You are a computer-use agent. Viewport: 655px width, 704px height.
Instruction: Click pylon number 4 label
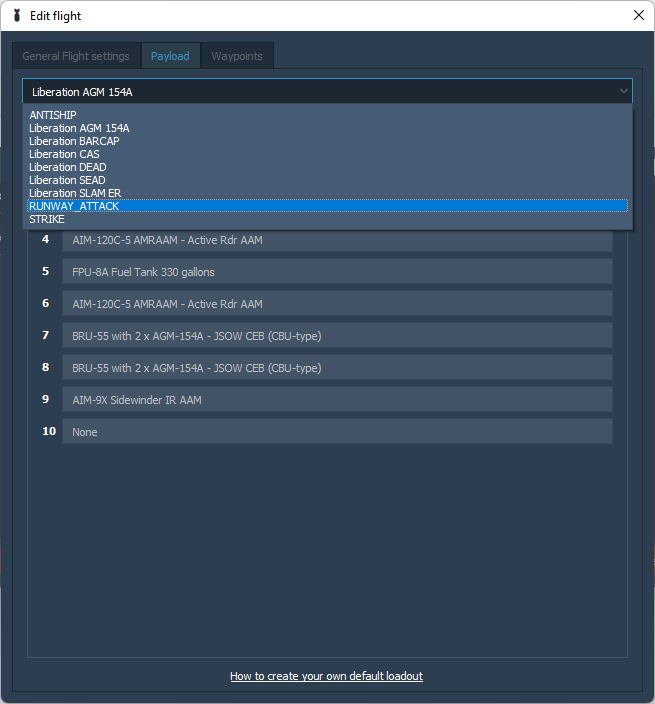45,239
